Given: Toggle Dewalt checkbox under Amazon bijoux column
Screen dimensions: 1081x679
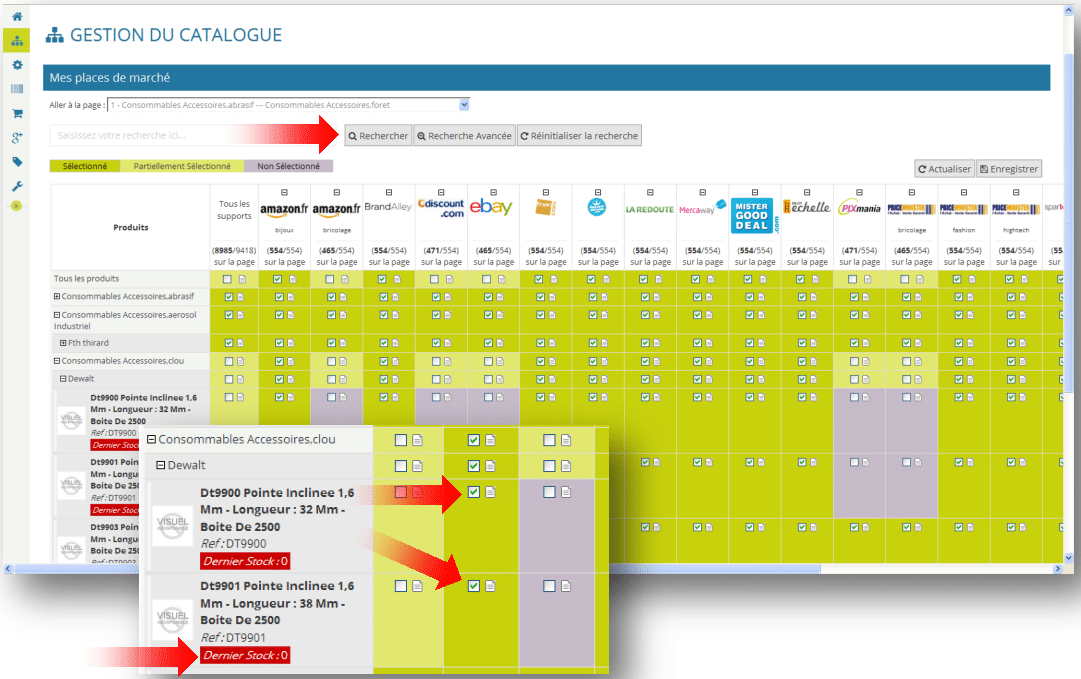Looking at the screenshot, I should pos(279,379).
